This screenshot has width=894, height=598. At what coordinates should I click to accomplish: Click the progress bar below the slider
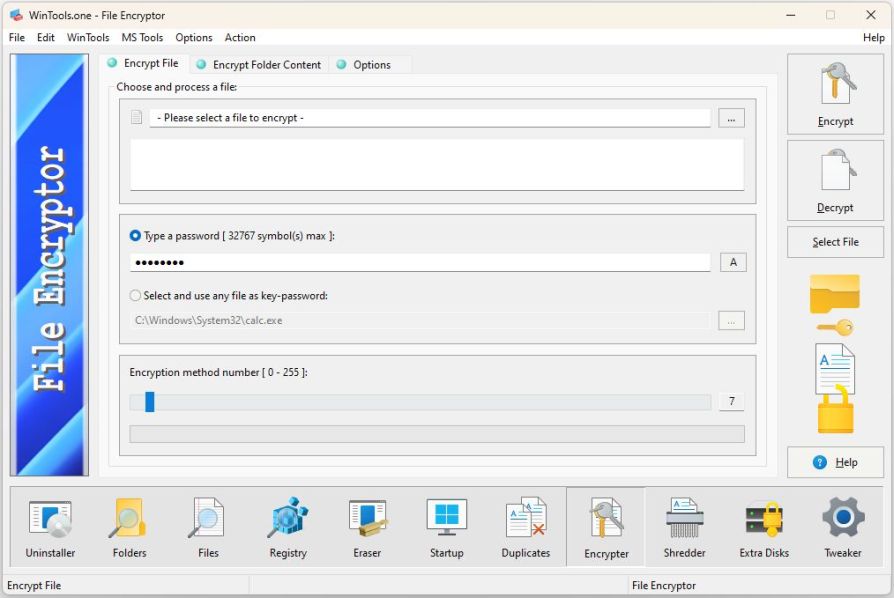[x=437, y=434]
